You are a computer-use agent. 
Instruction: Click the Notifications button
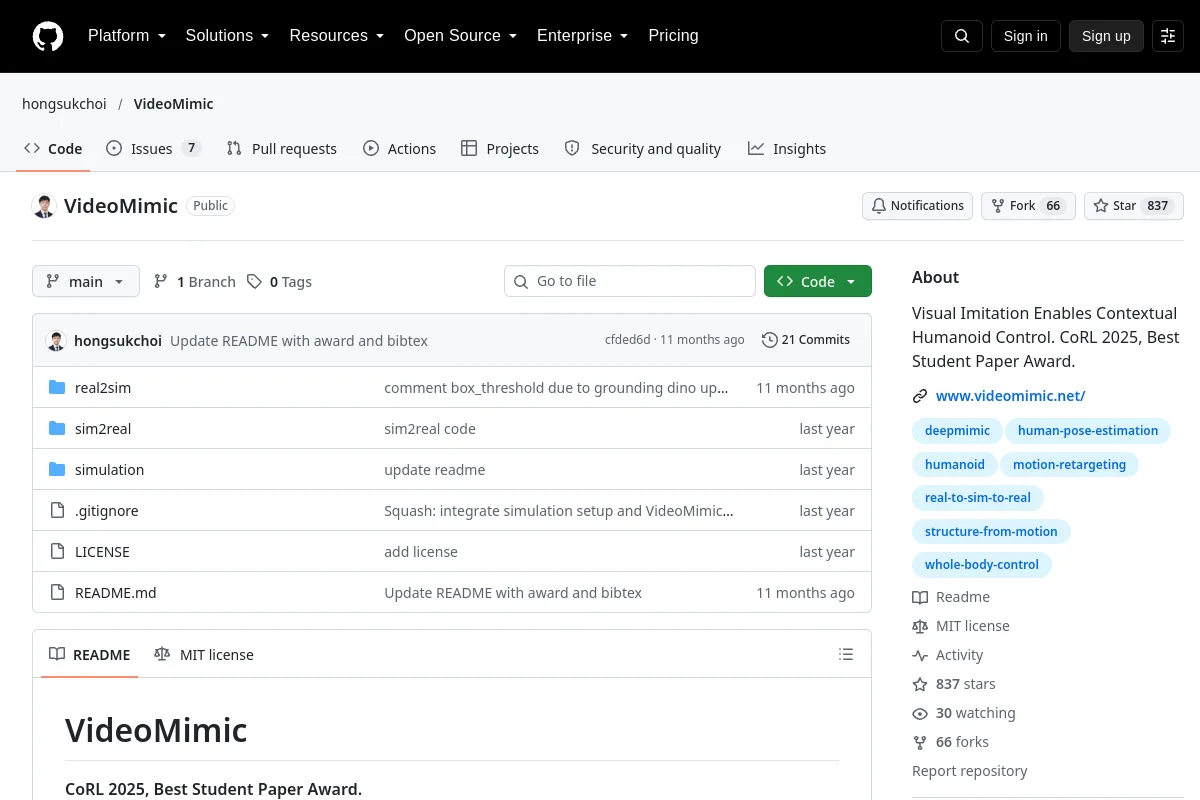point(918,206)
